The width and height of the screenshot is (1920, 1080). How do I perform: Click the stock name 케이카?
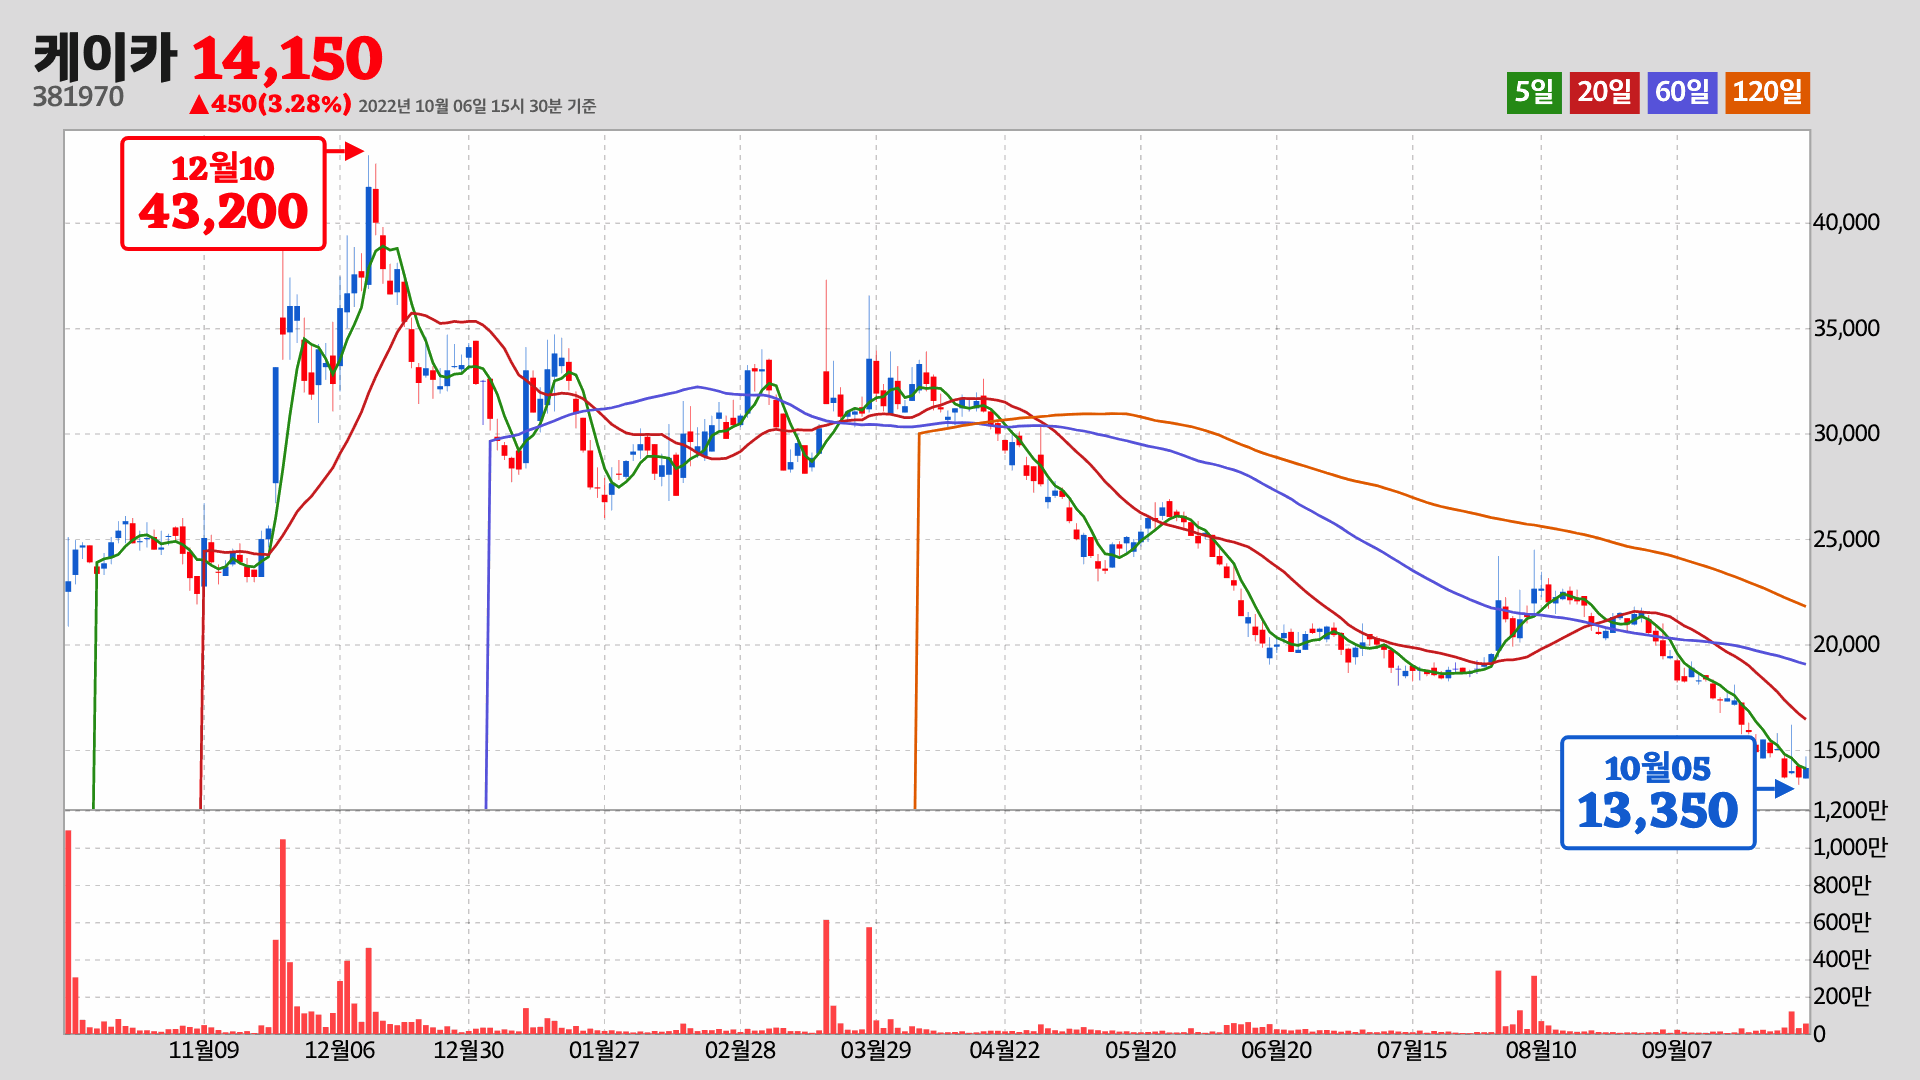105,57
